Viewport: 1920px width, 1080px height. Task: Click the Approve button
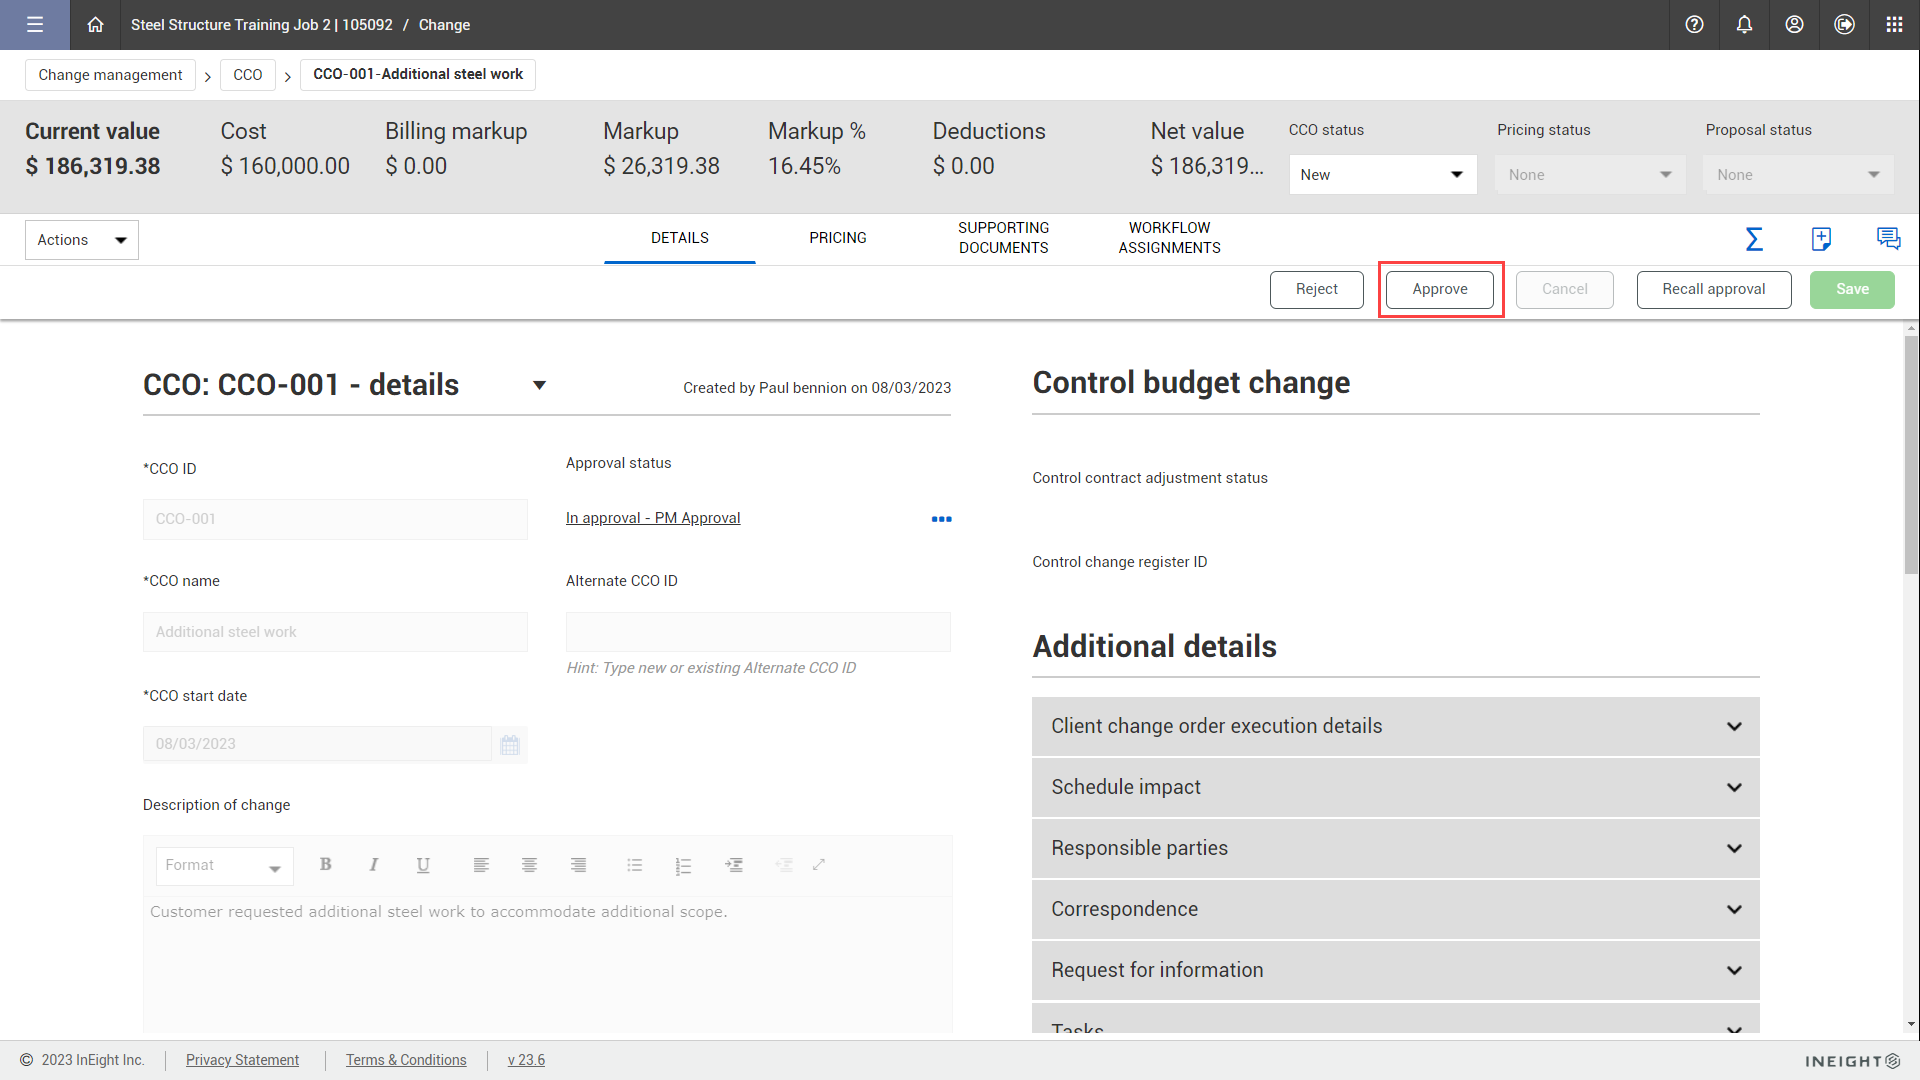[1440, 289]
